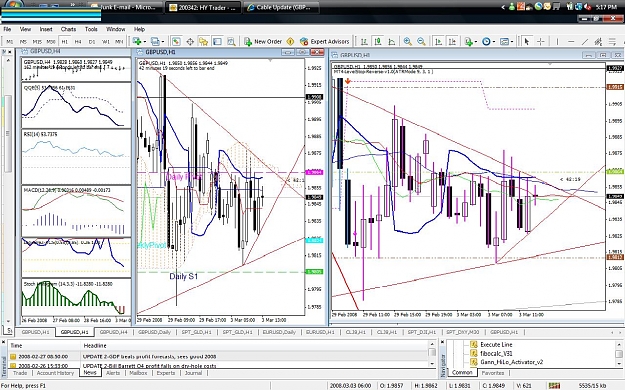Switch chart to line chart icon

[392, 41]
